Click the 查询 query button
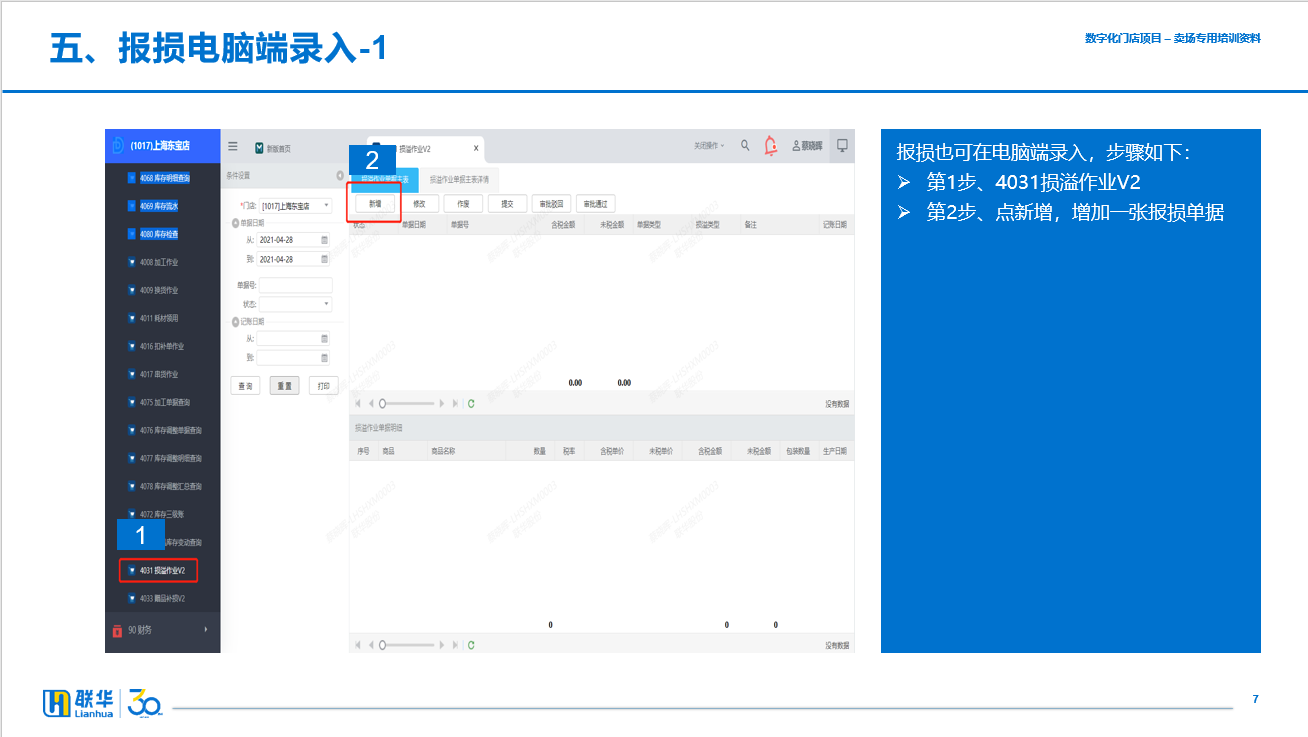Viewport: 1308px width, 737px height. pyautogui.click(x=247, y=385)
